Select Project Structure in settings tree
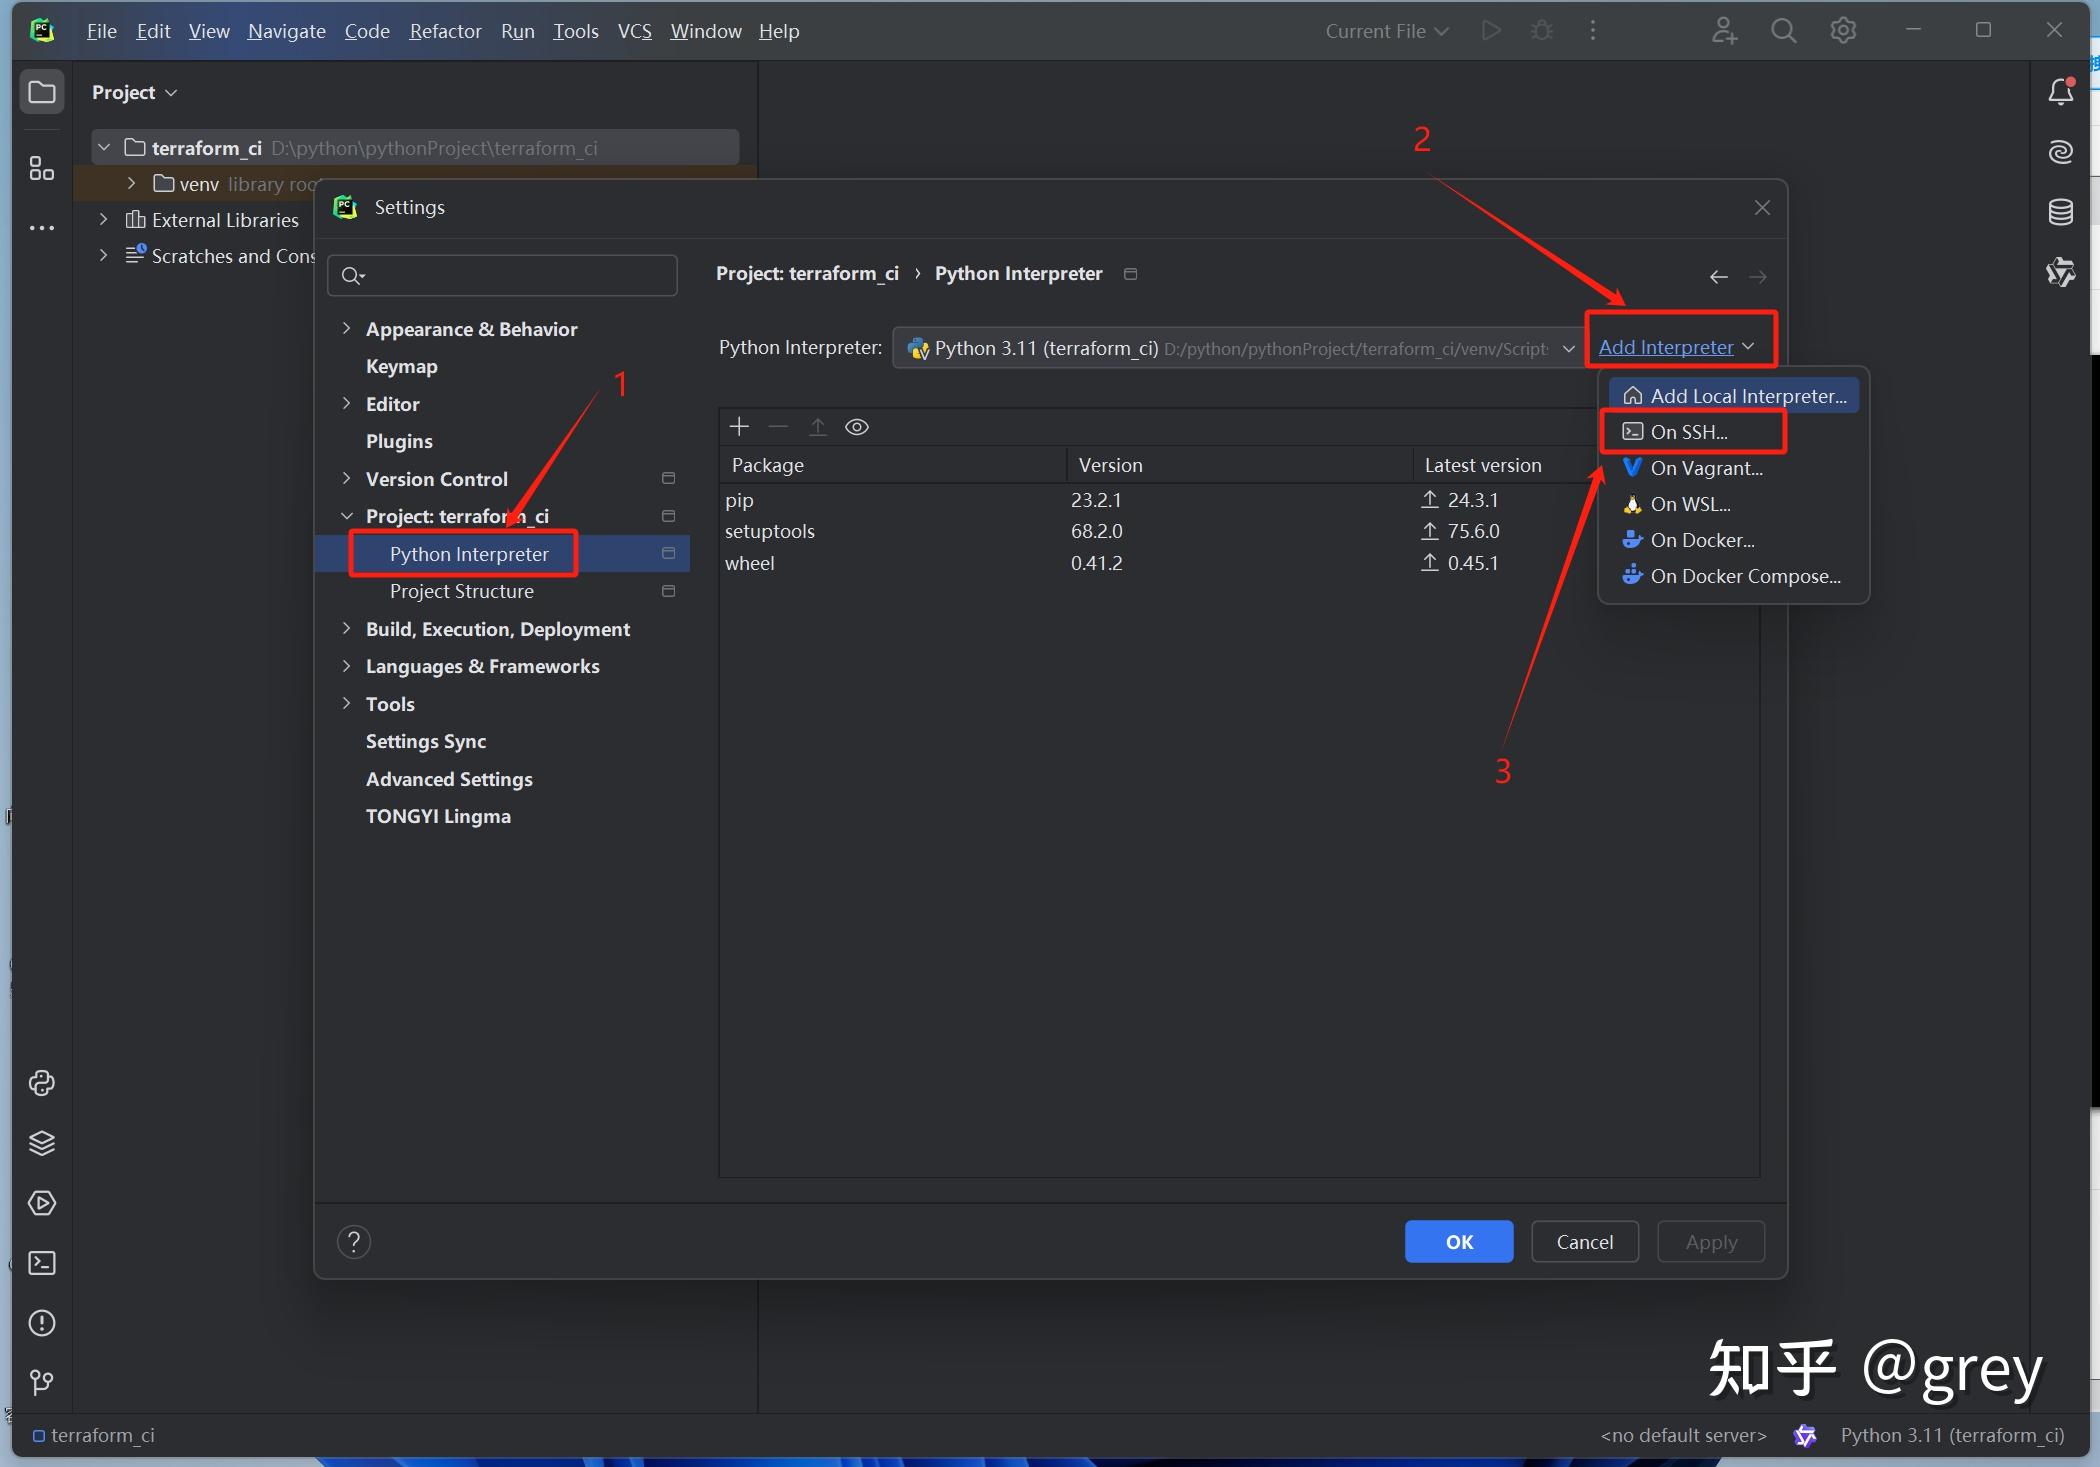 (461, 591)
